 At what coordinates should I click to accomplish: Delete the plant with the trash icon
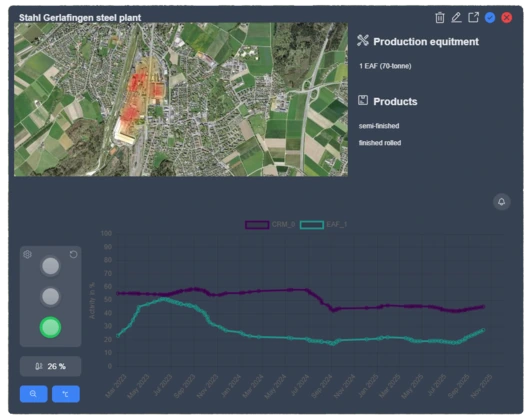(x=440, y=18)
